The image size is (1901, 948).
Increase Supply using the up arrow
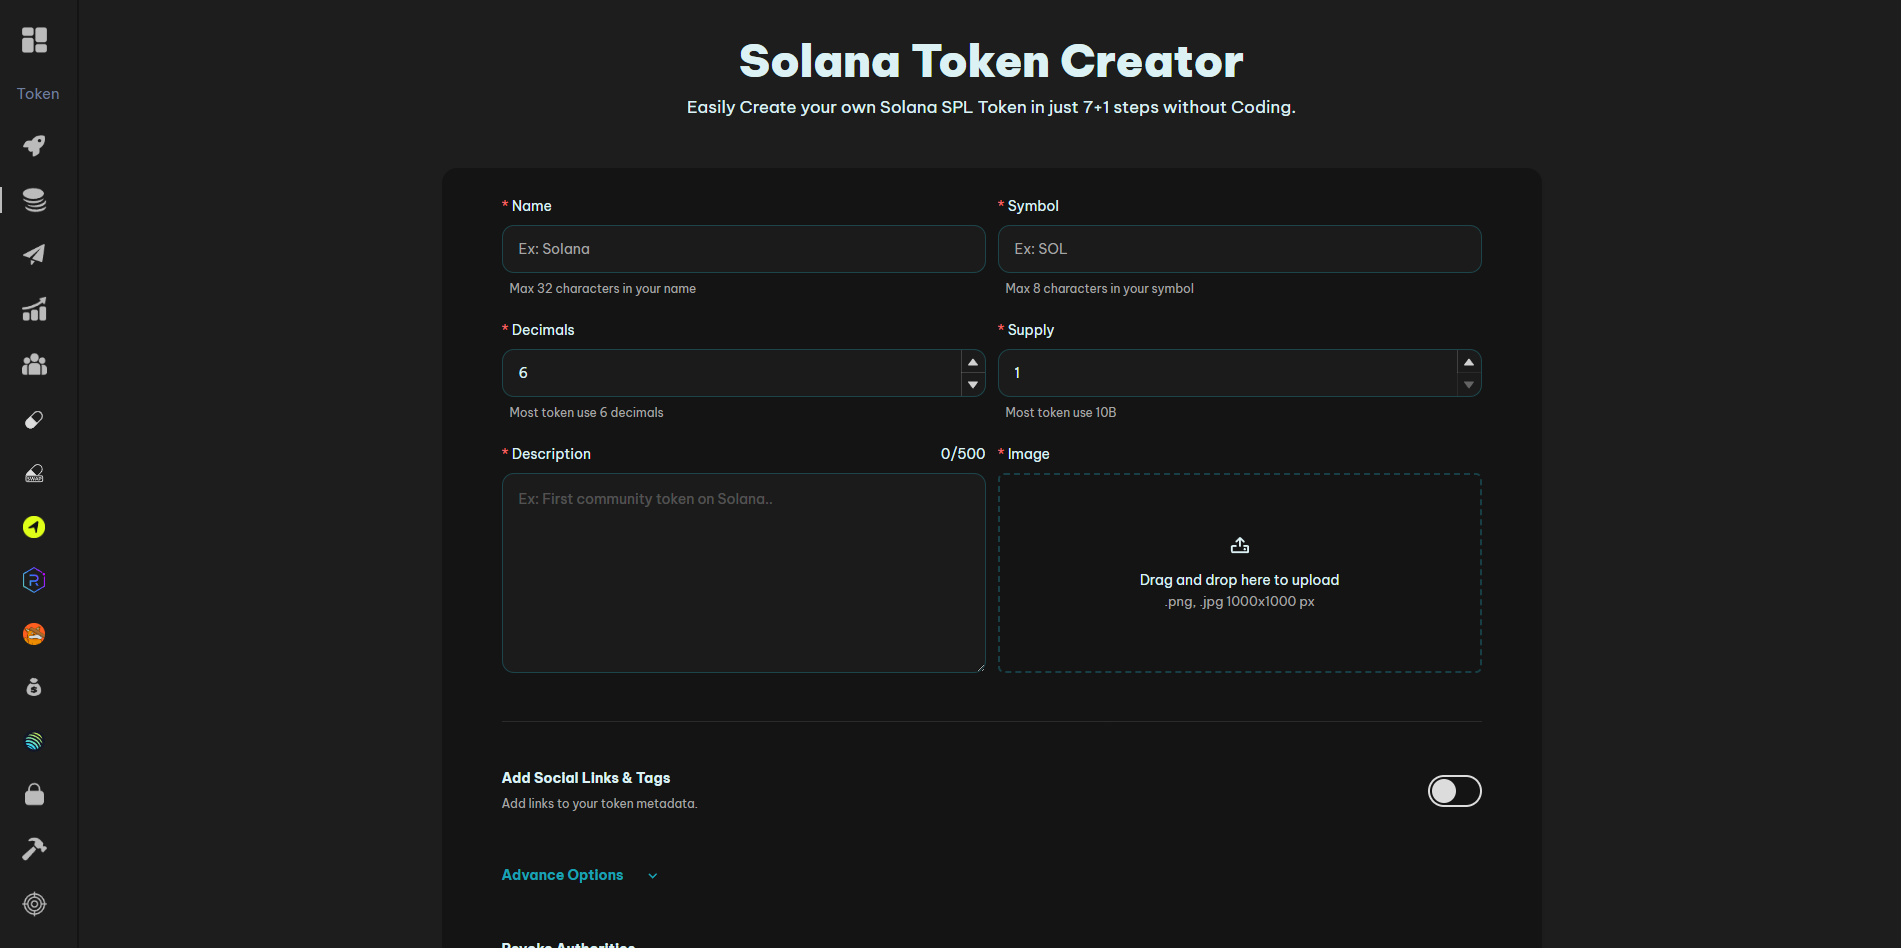coord(1469,362)
